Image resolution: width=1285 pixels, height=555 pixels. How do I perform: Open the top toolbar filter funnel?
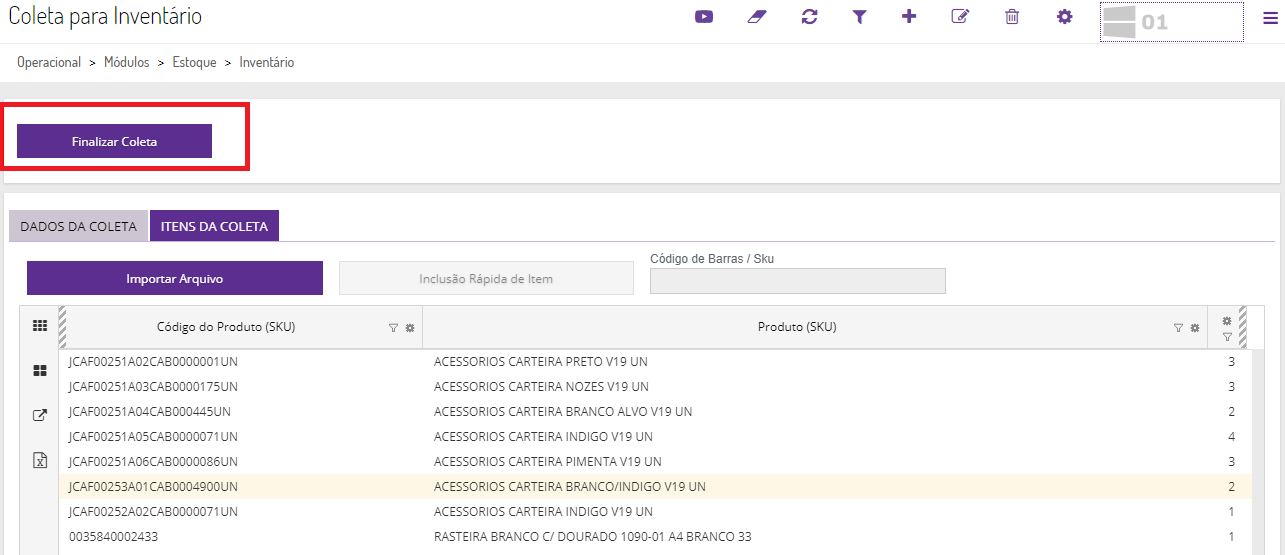click(859, 17)
